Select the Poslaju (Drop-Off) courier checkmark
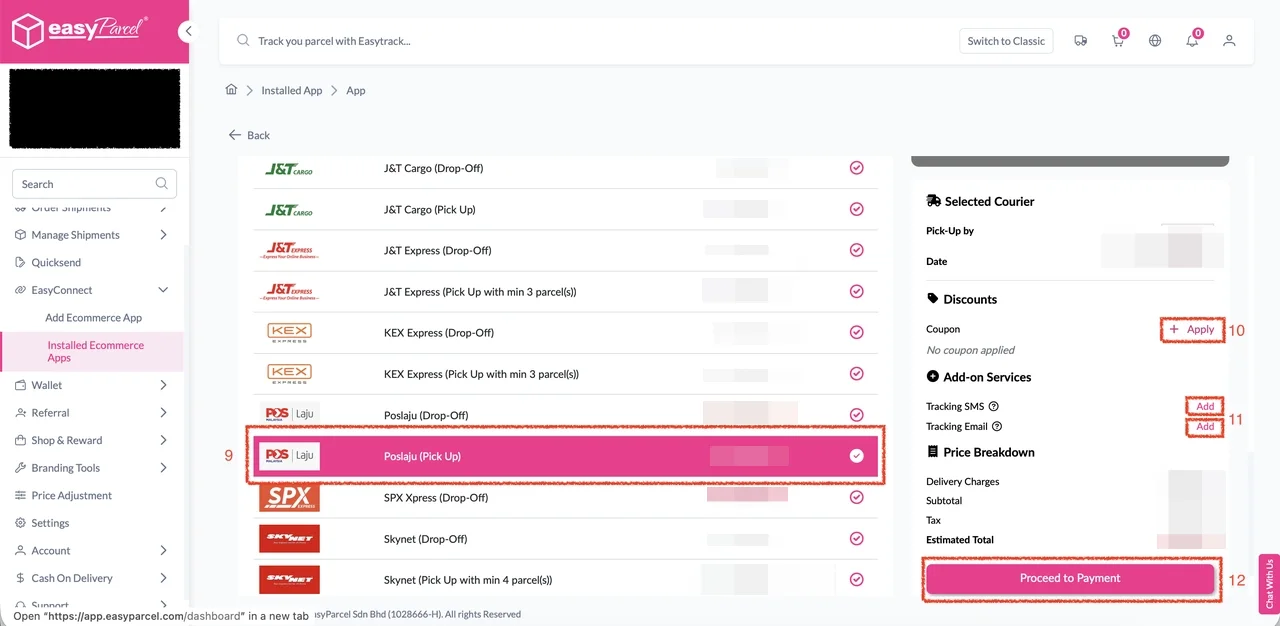Image resolution: width=1280 pixels, height=626 pixels. pyautogui.click(x=856, y=414)
